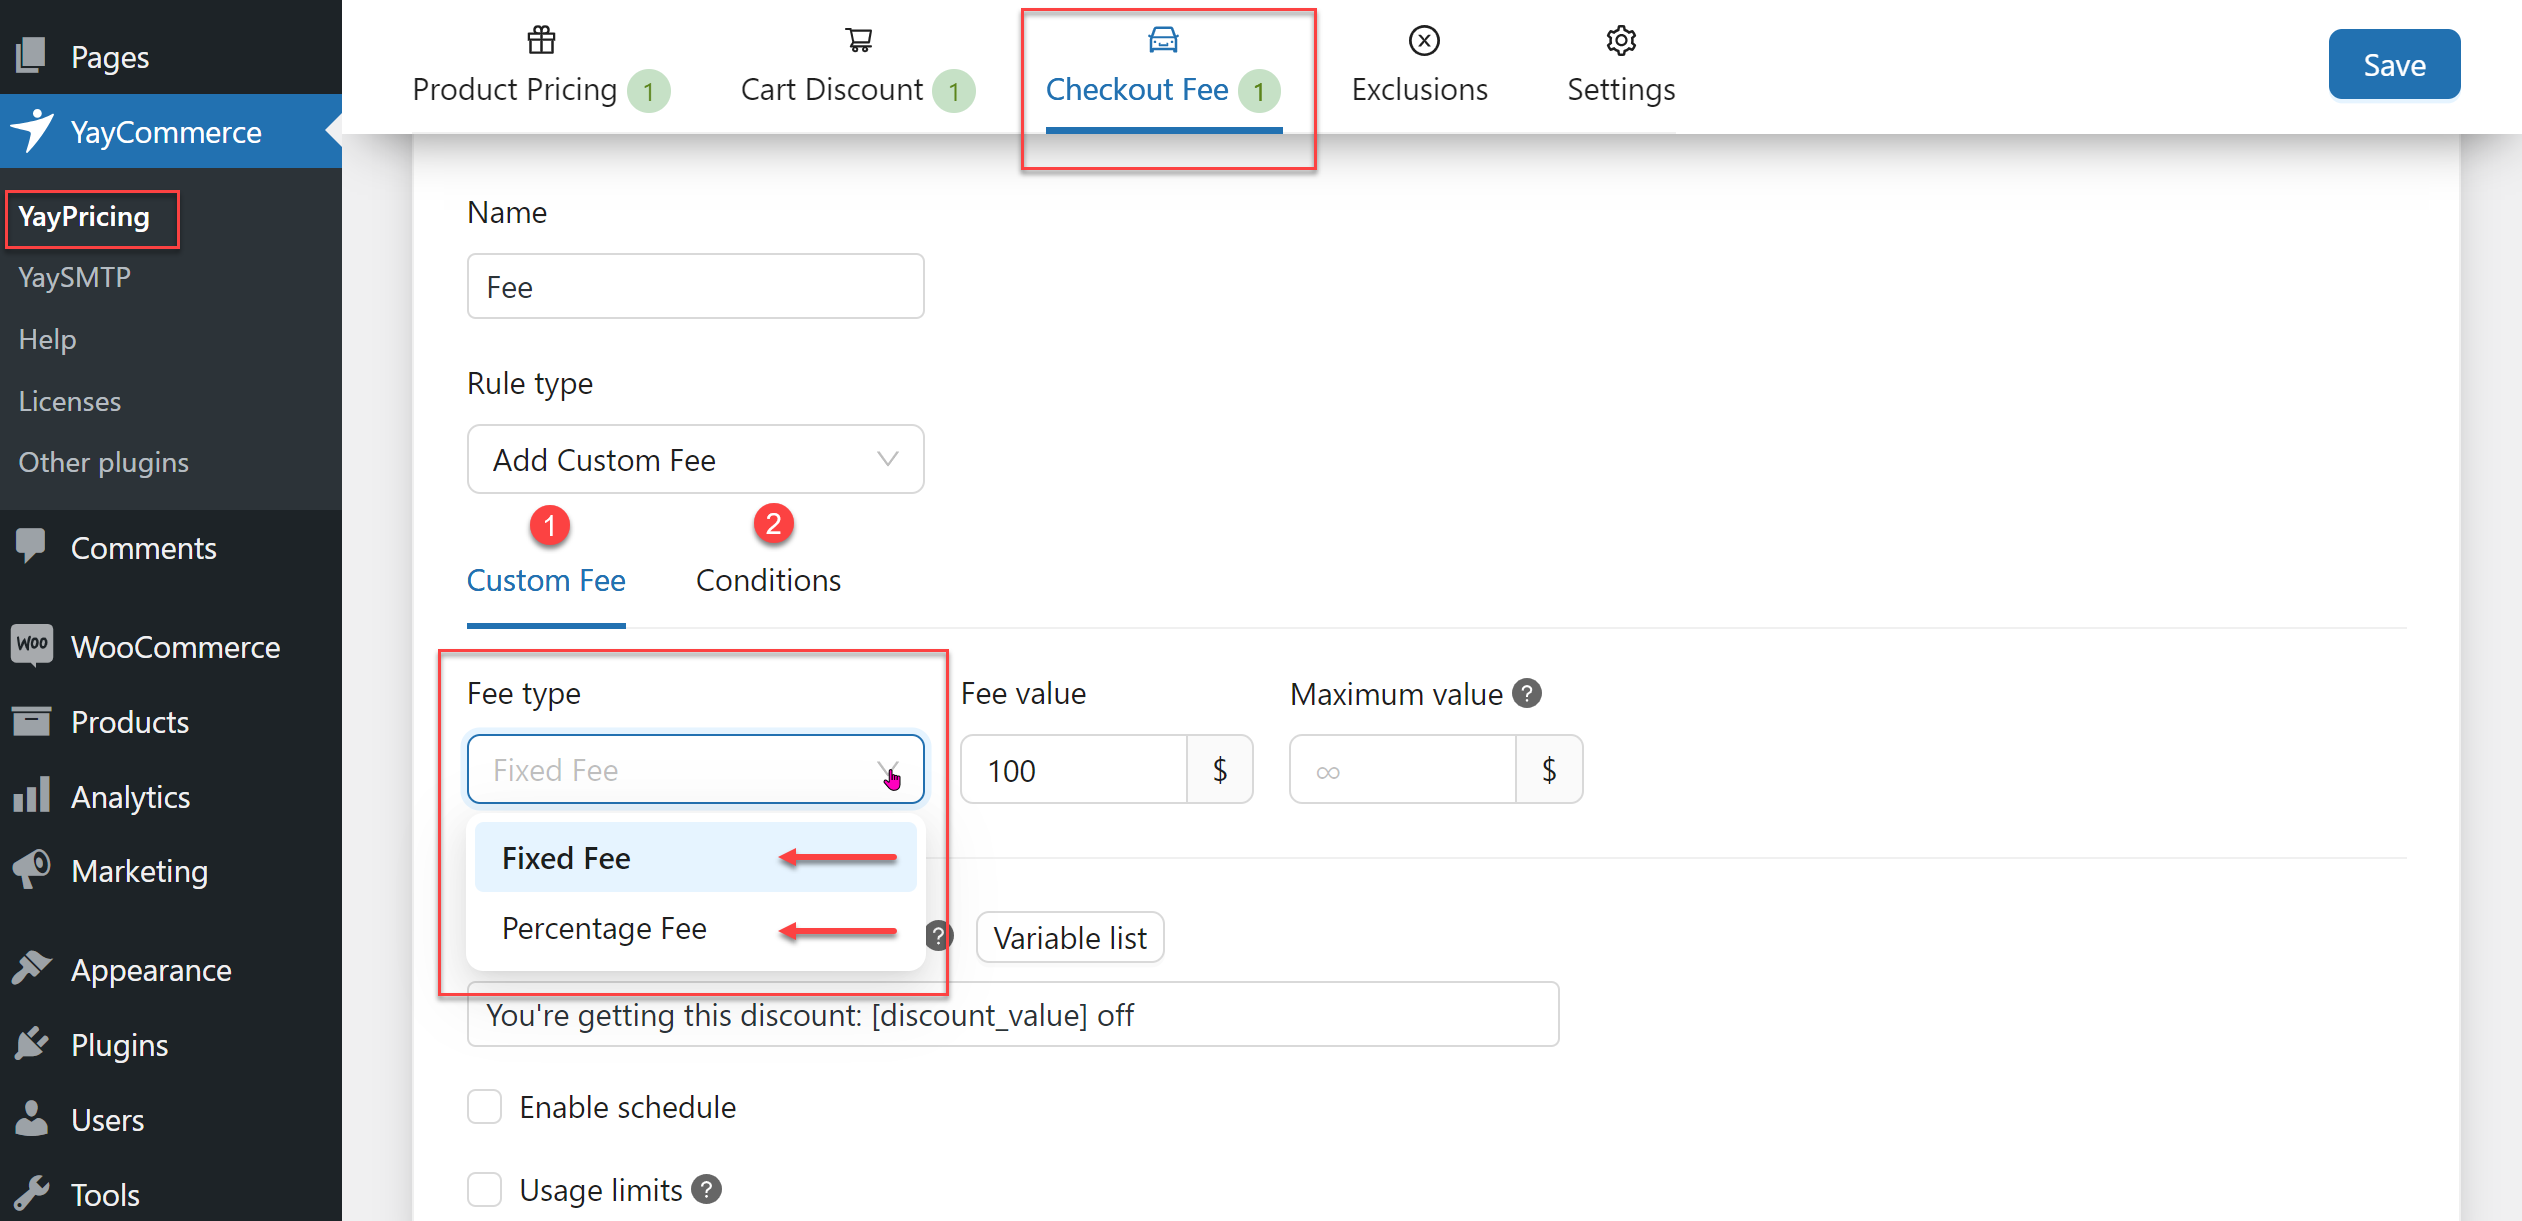Switch to the Conditions tab

767,580
